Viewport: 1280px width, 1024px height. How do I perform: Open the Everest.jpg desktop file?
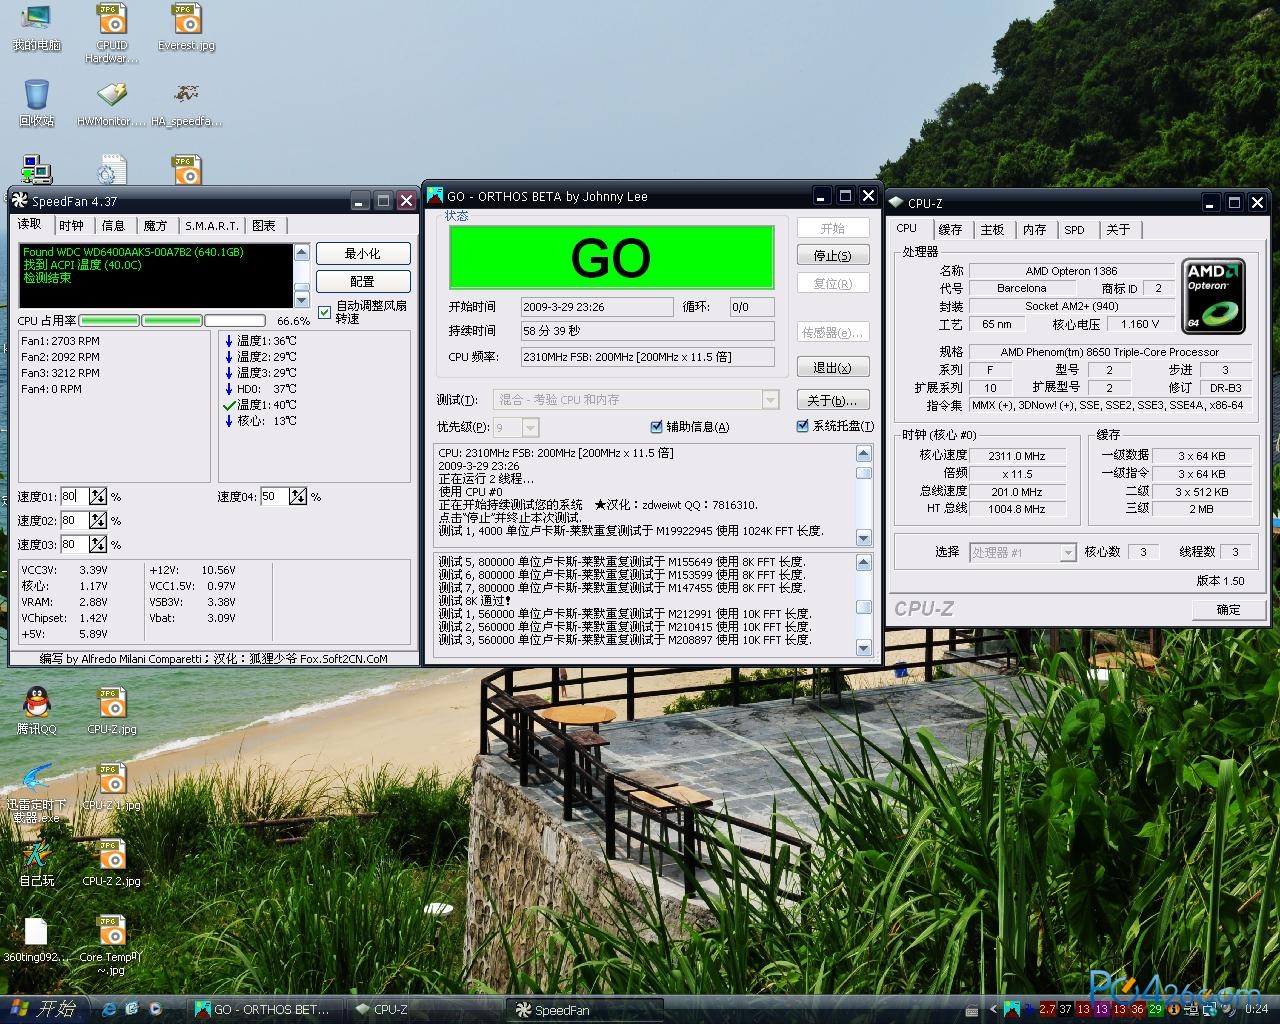pyautogui.click(x=186, y=27)
